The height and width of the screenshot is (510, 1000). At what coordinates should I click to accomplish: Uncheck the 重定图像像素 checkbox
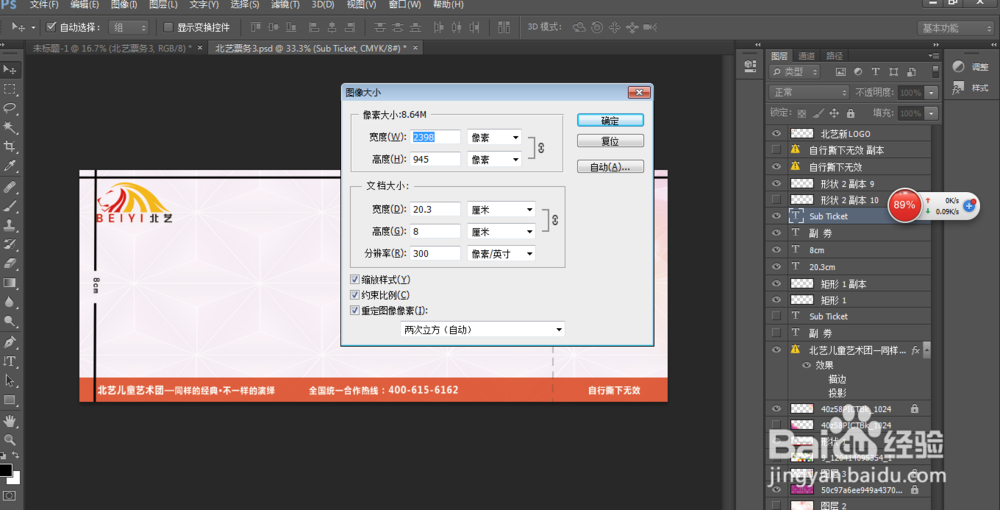(x=355, y=310)
